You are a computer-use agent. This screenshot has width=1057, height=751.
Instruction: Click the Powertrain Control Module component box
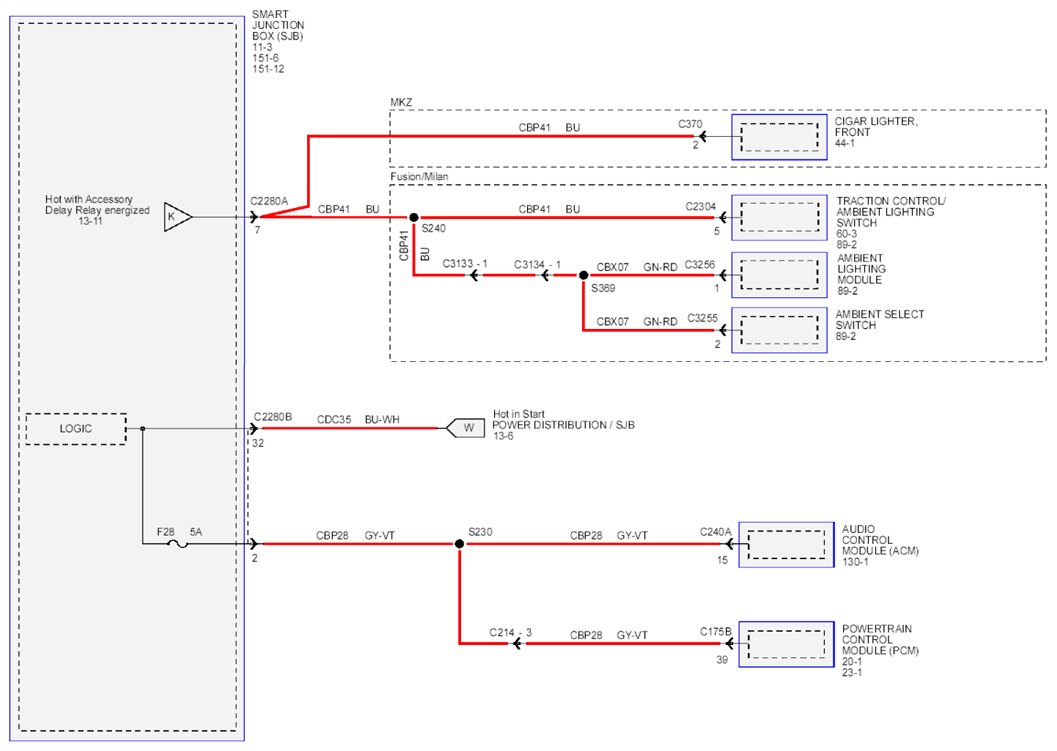[787, 644]
